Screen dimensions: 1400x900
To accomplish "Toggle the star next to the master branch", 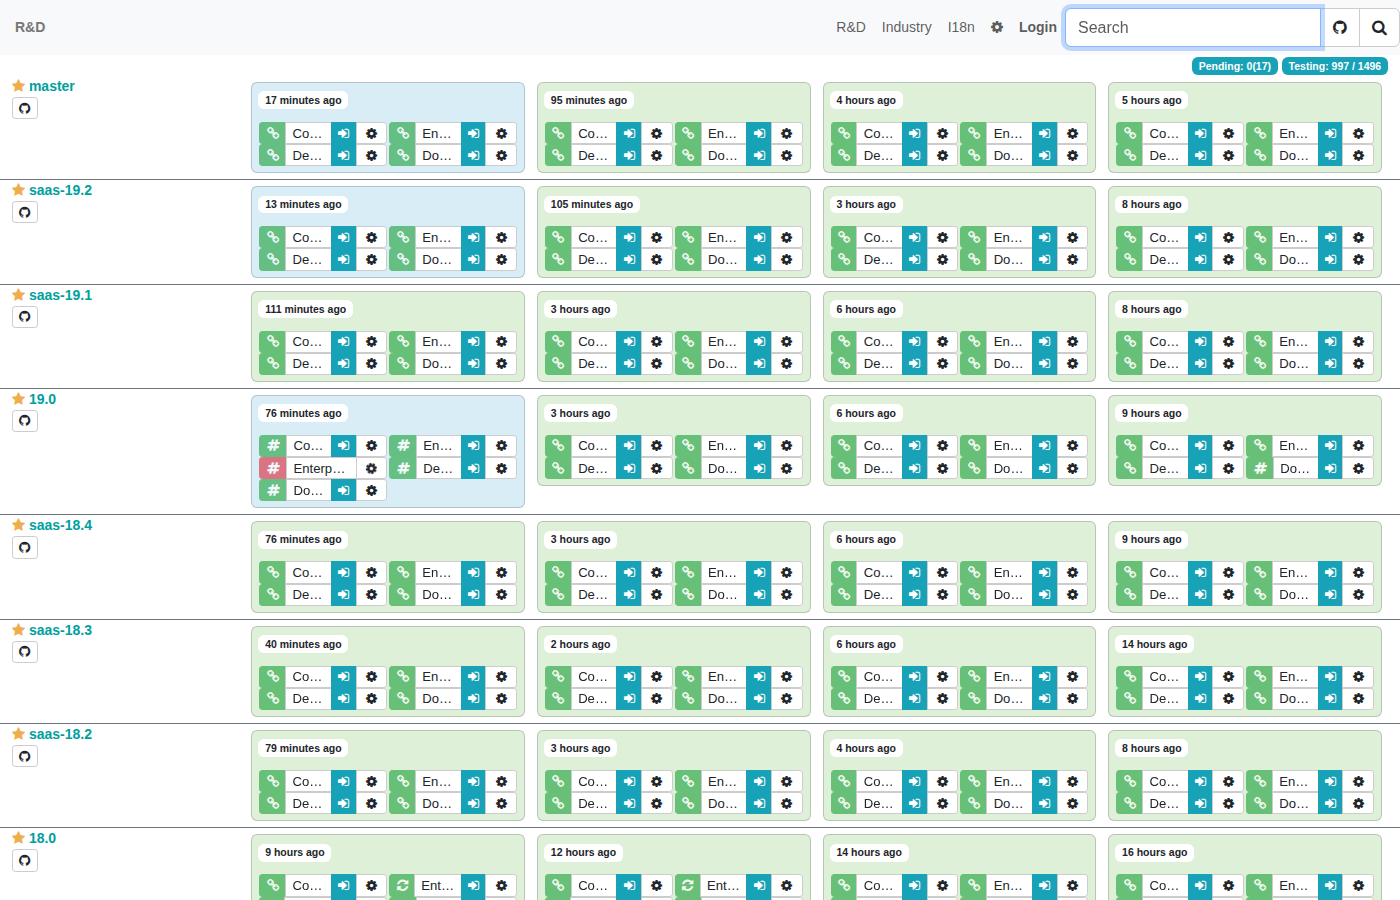I will click(17, 85).
